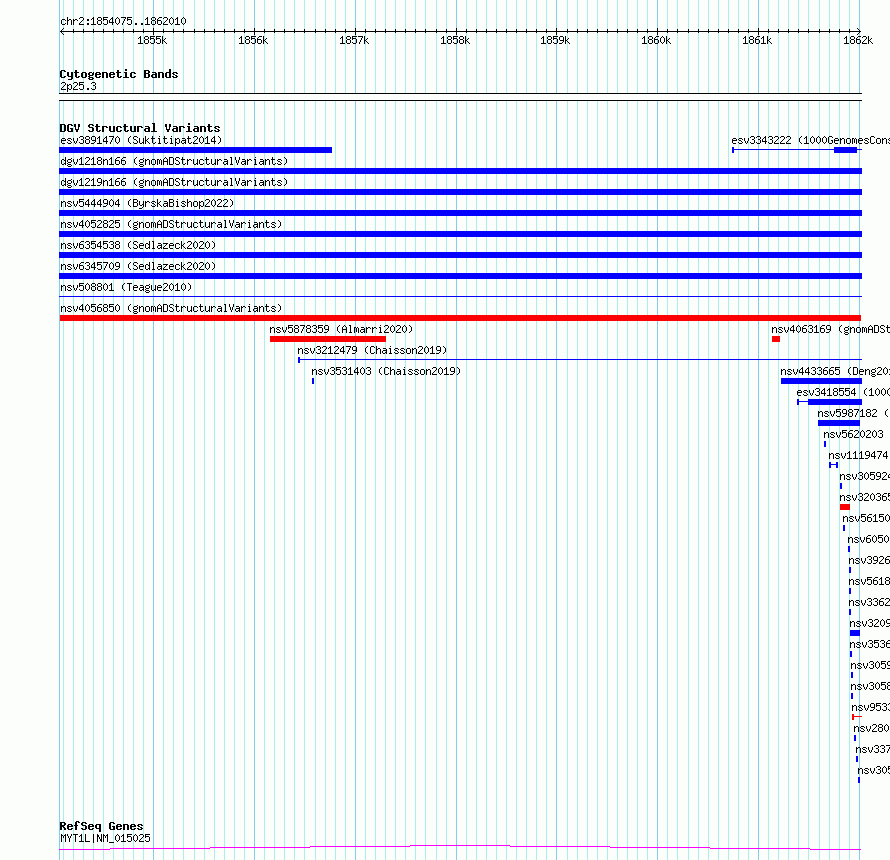
Task: Pick the 1859k ruler tick label
Action: coord(555,40)
